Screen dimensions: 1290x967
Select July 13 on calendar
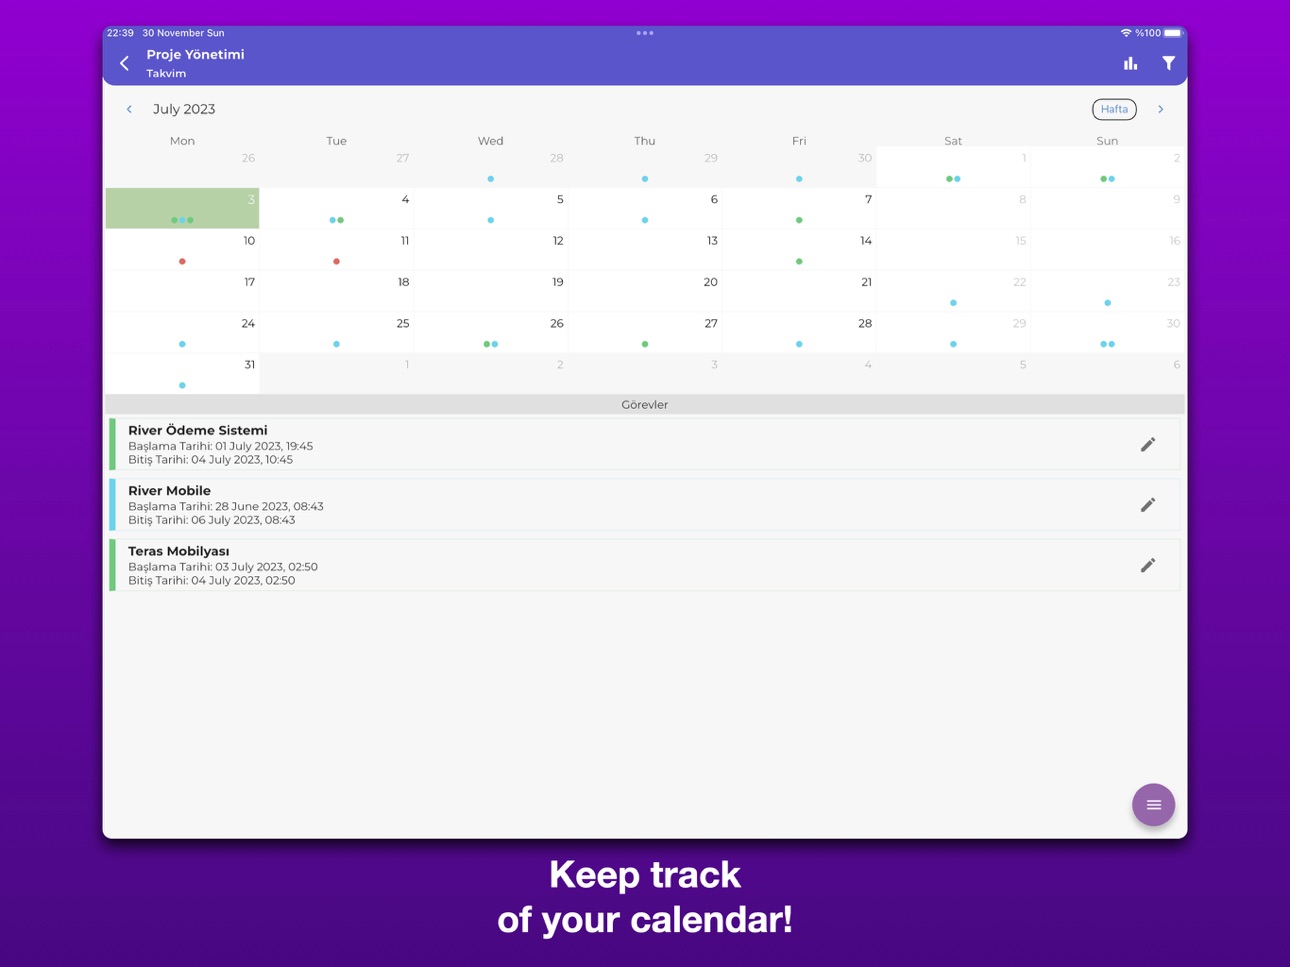click(x=645, y=249)
